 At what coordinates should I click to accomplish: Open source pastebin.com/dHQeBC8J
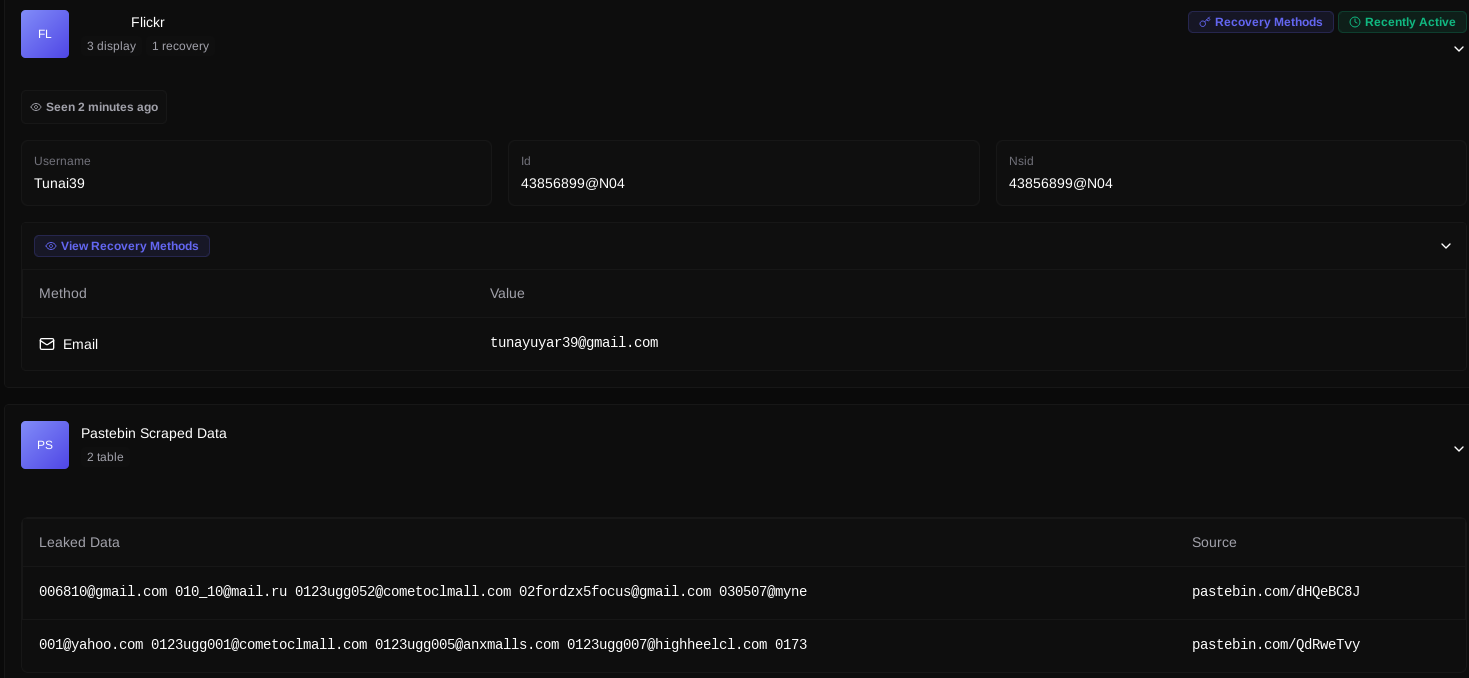click(1276, 592)
